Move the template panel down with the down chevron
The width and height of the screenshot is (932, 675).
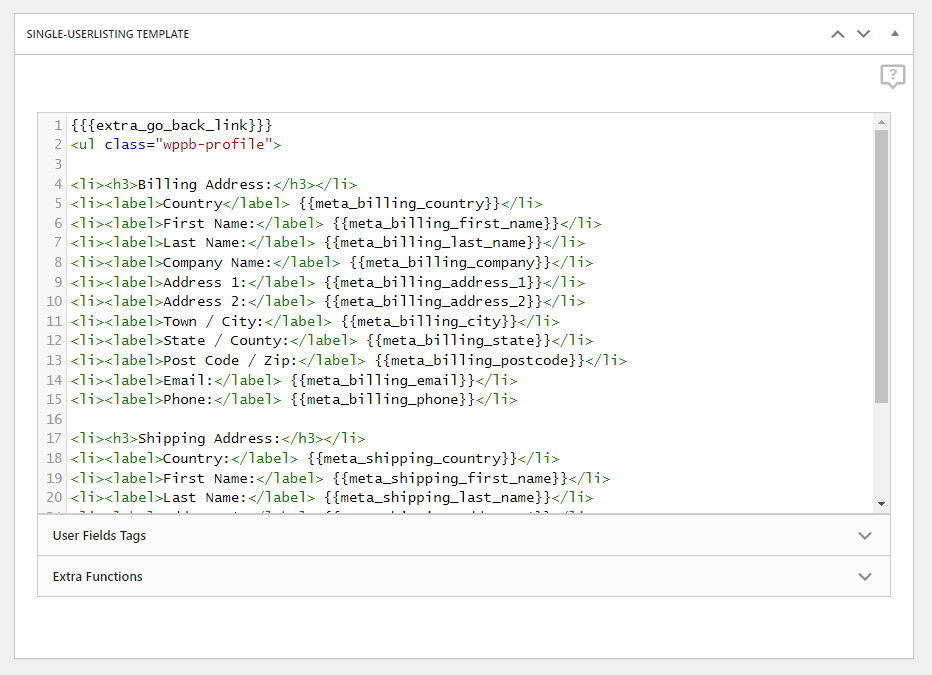pyautogui.click(x=863, y=34)
